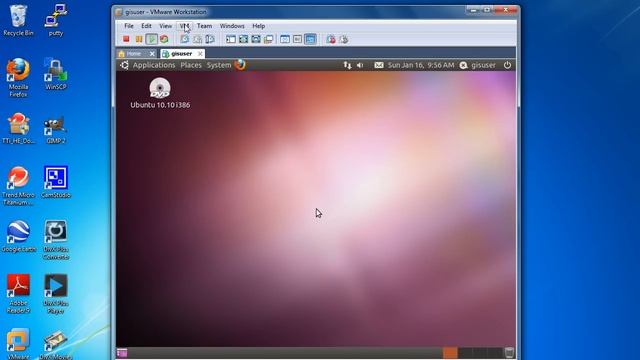
Task: Open the power session menu icon
Action: [x=507, y=65]
